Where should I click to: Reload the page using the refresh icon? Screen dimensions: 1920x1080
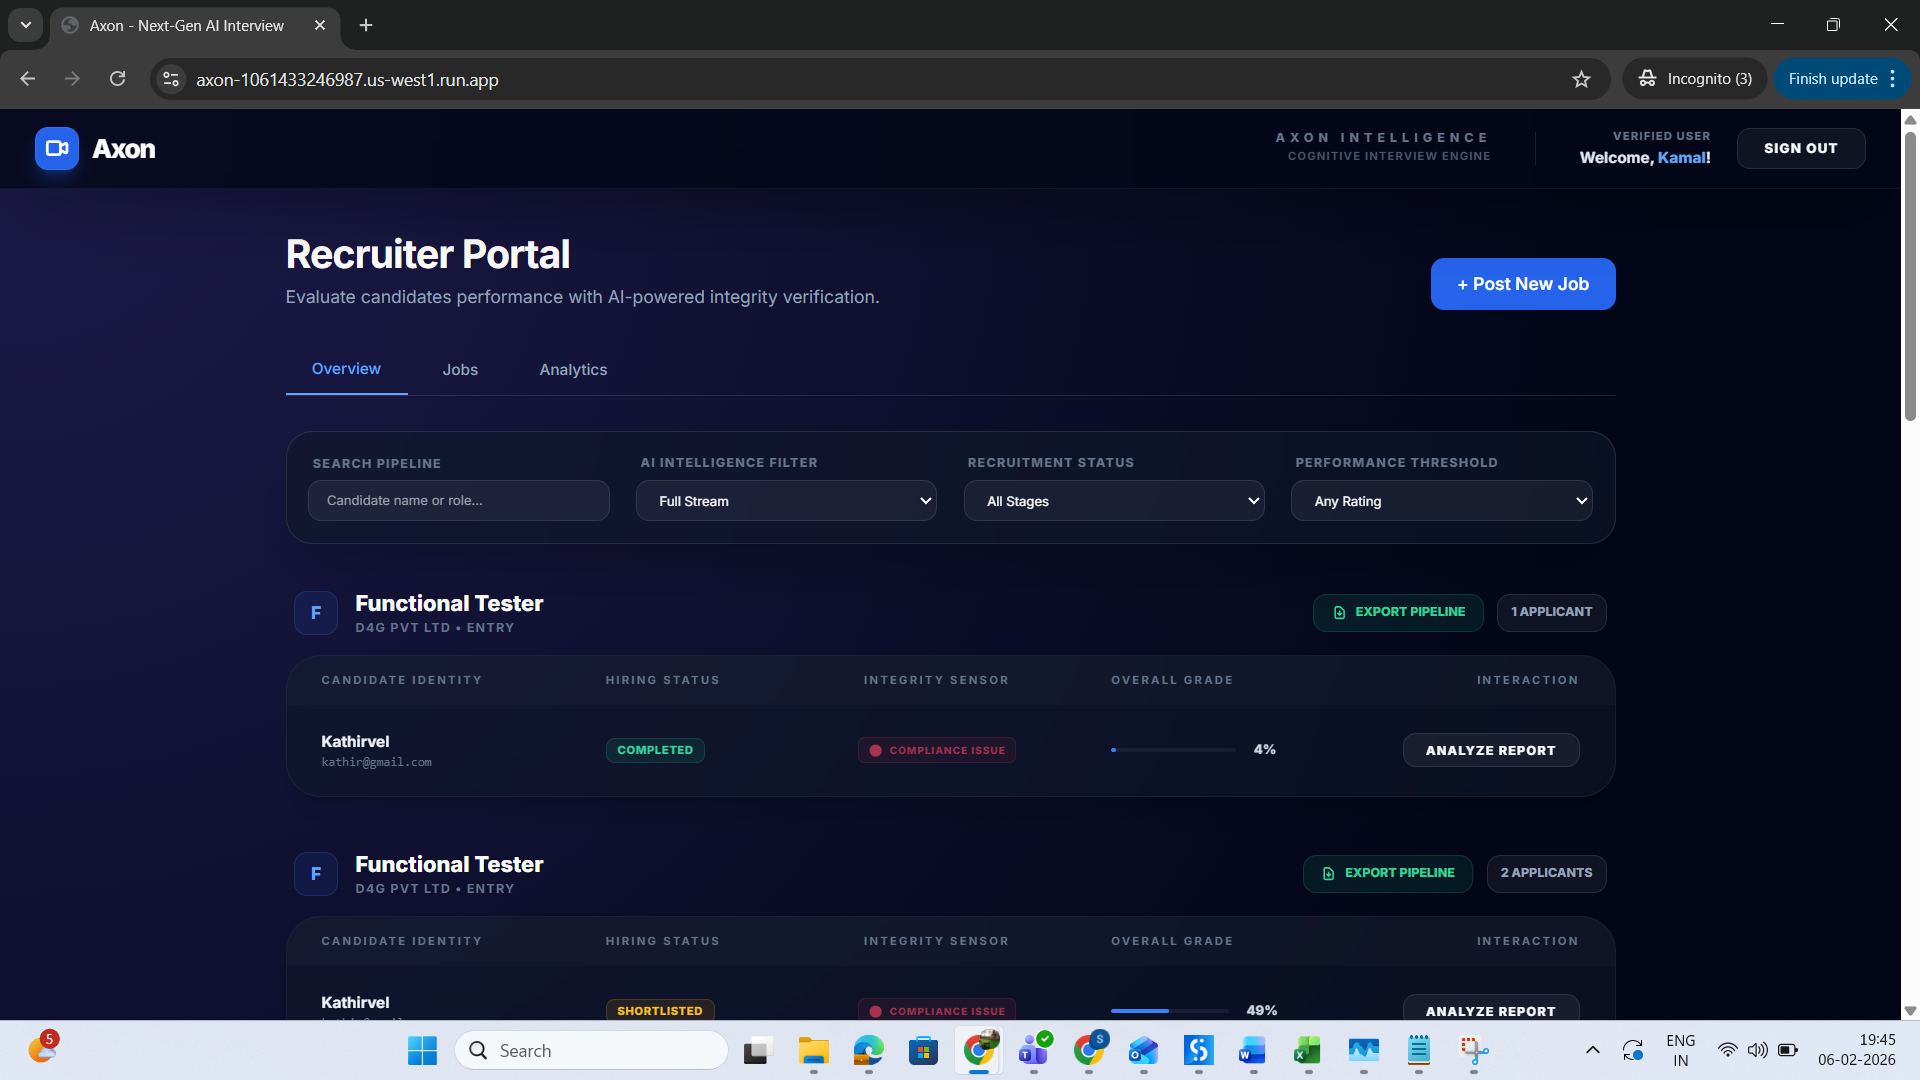coord(117,79)
